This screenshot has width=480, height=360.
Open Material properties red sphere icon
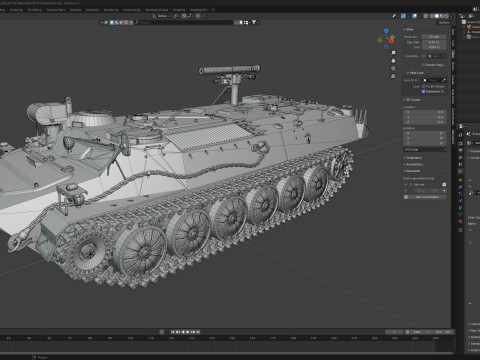[x=461, y=221]
